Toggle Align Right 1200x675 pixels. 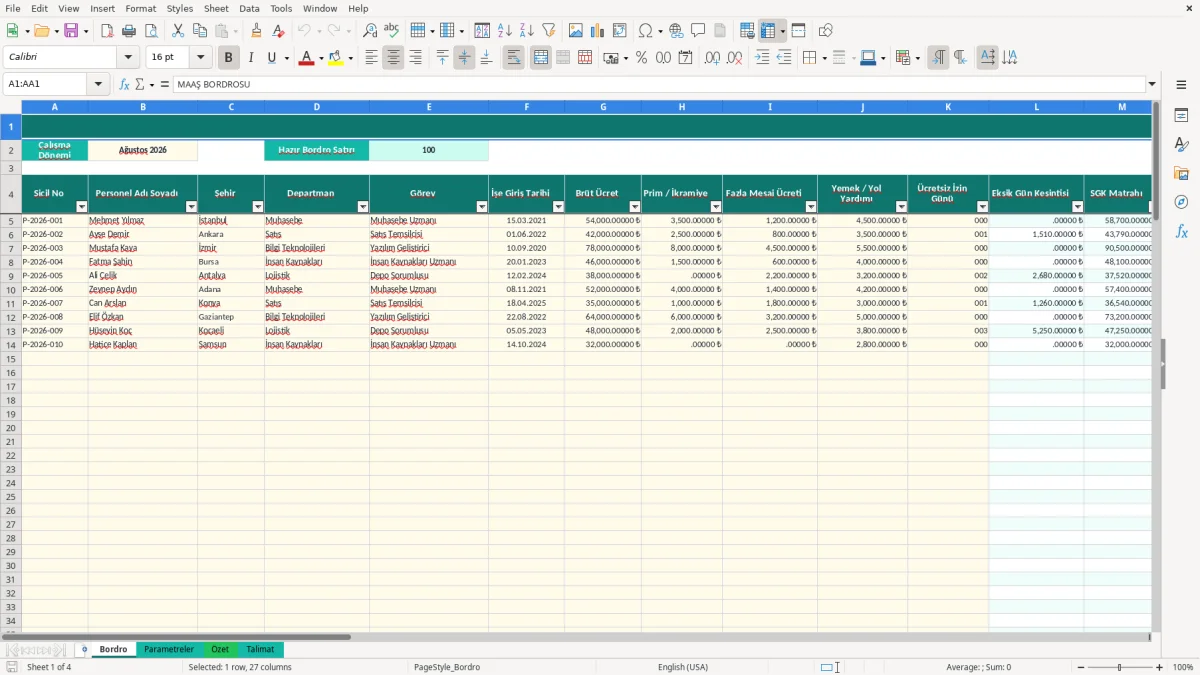click(415, 58)
